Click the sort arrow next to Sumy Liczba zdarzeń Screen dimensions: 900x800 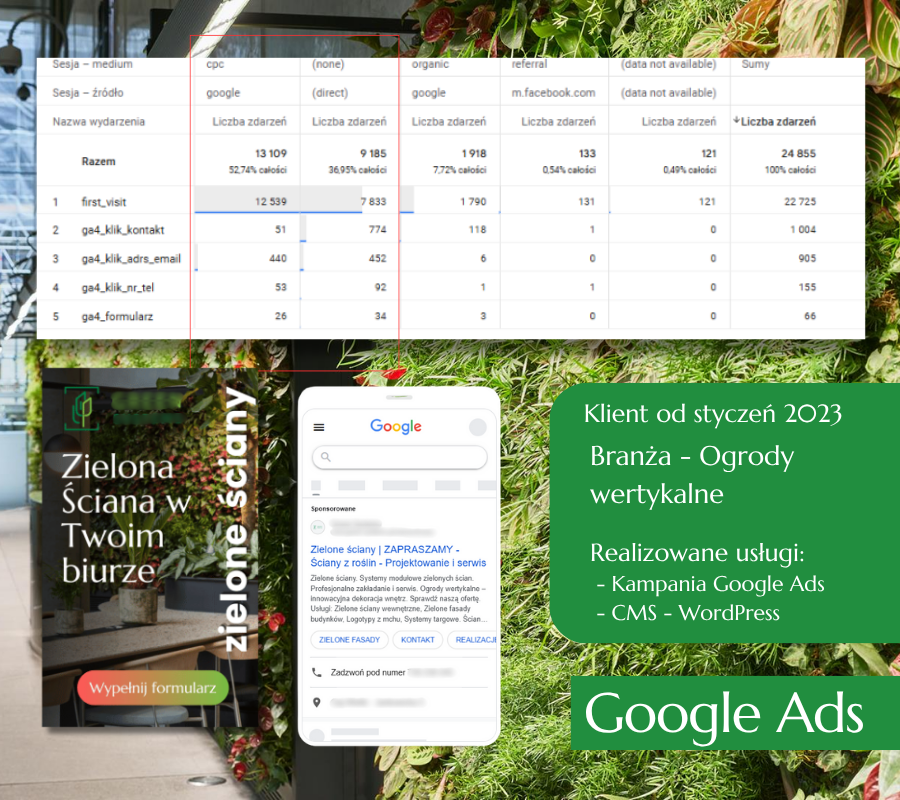pyautogui.click(x=736, y=121)
